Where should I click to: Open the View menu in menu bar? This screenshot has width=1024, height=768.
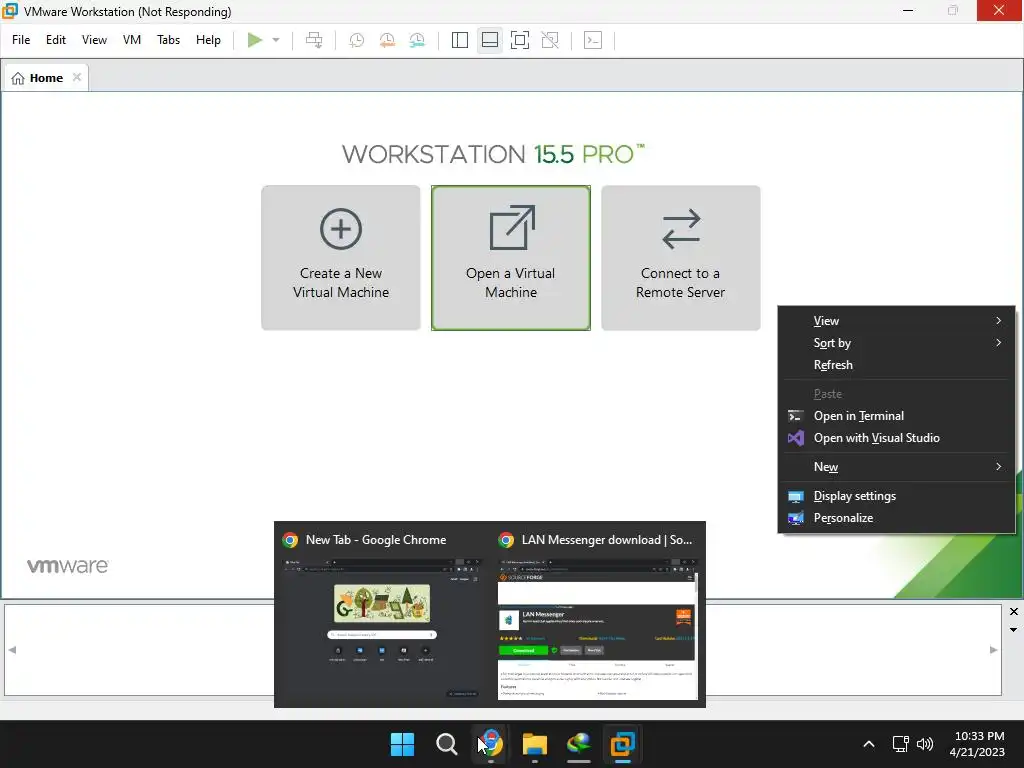pos(94,40)
